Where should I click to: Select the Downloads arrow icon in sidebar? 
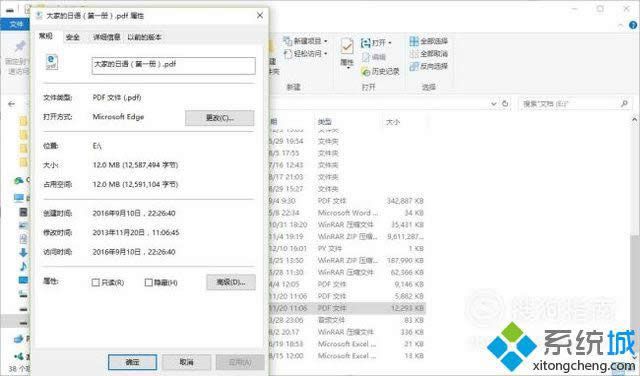click(23, 252)
